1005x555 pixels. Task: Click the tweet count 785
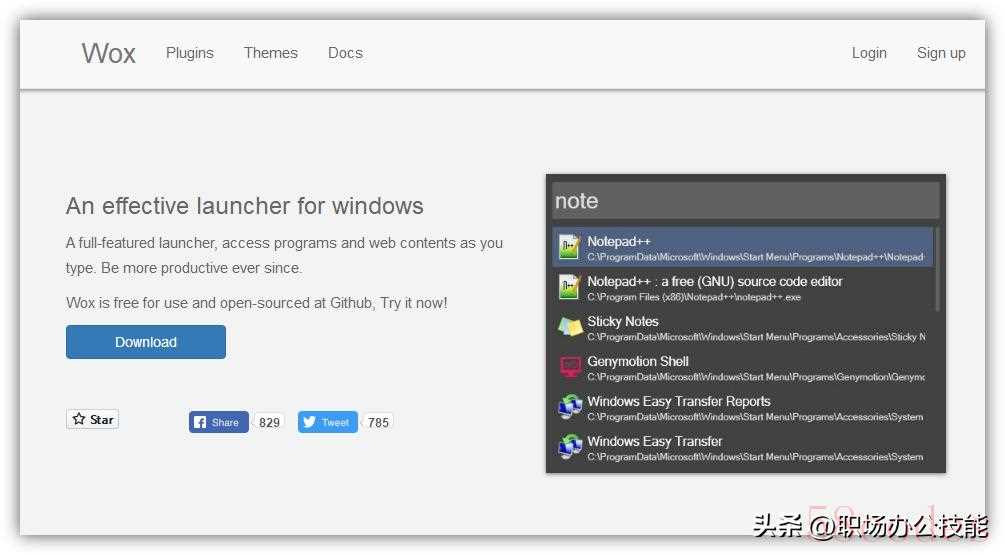[378, 422]
